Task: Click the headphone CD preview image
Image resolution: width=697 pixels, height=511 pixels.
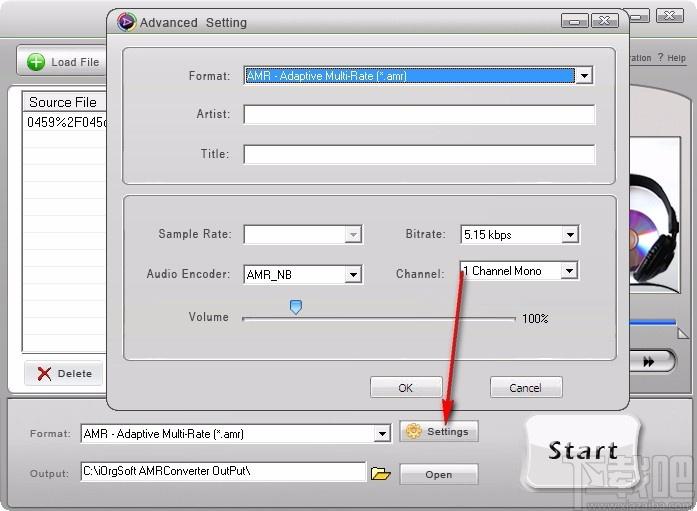Action: tap(654, 216)
